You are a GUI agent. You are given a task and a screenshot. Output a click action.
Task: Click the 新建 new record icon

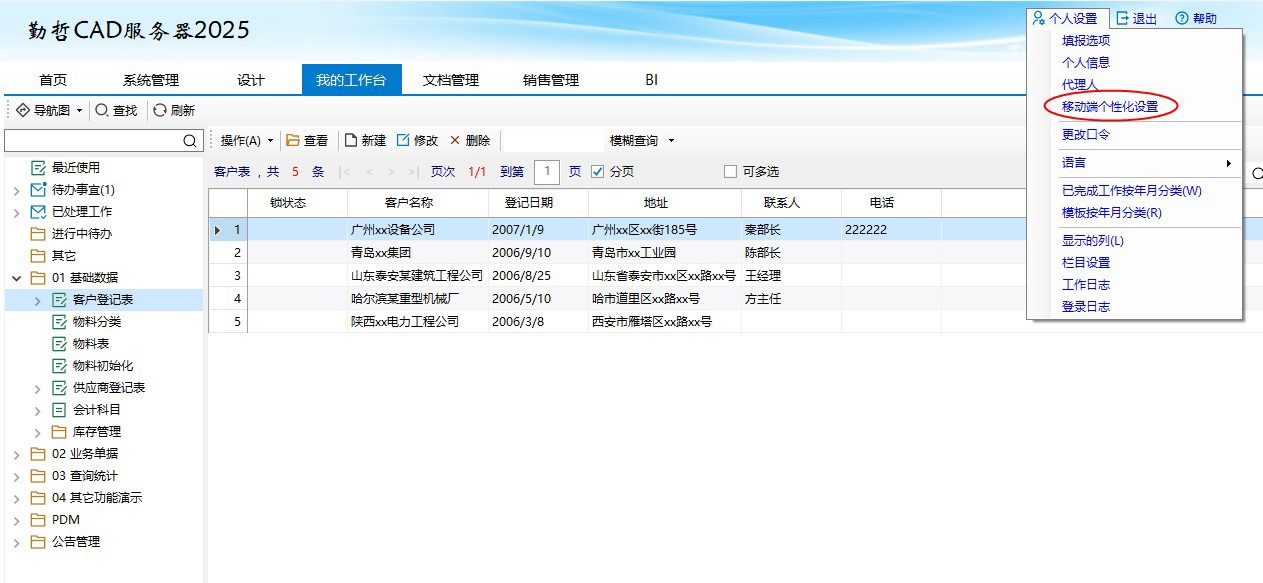coord(351,141)
